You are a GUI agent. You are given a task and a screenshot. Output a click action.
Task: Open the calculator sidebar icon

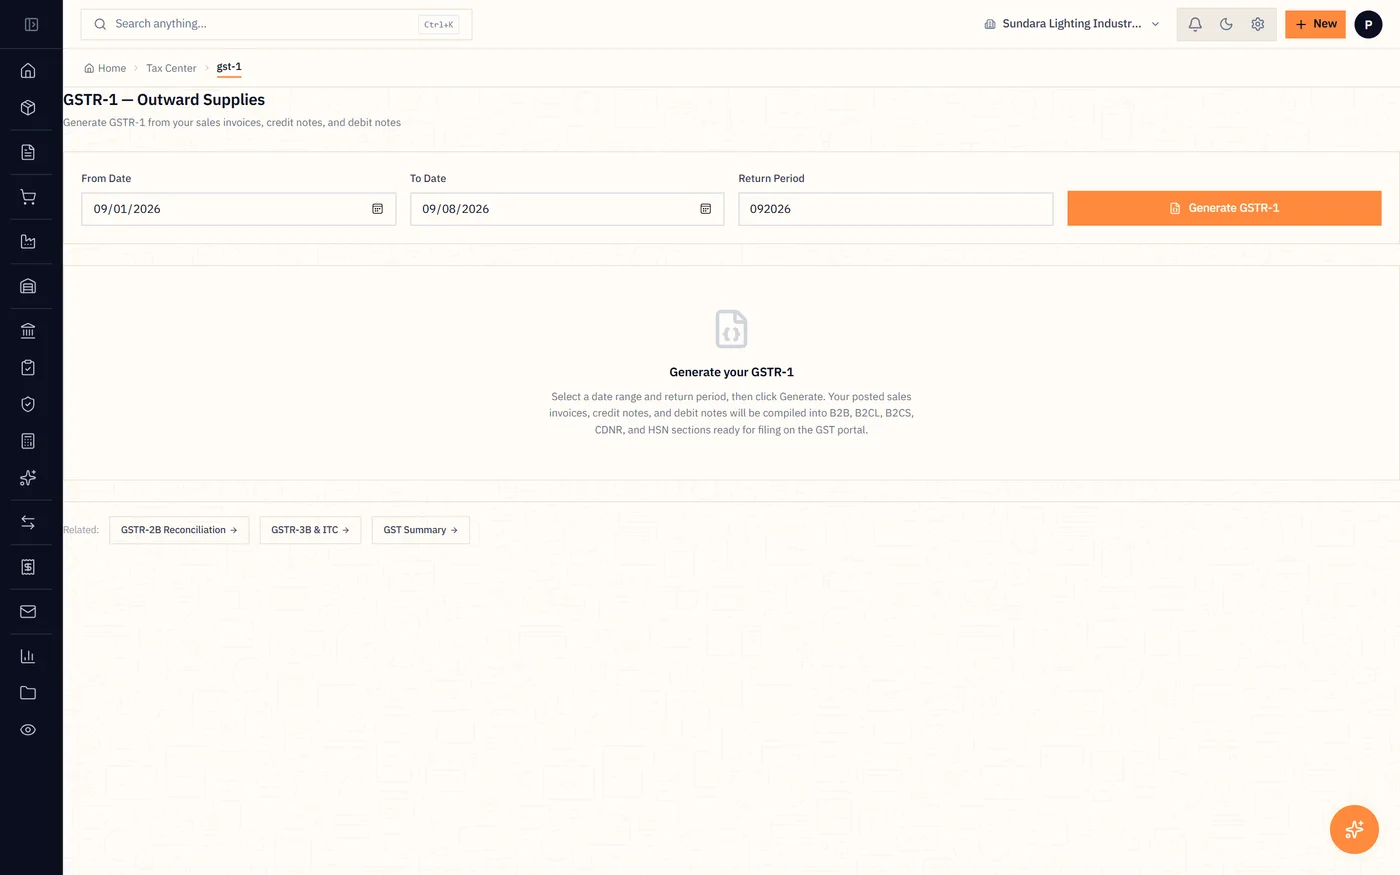(x=28, y=441)
